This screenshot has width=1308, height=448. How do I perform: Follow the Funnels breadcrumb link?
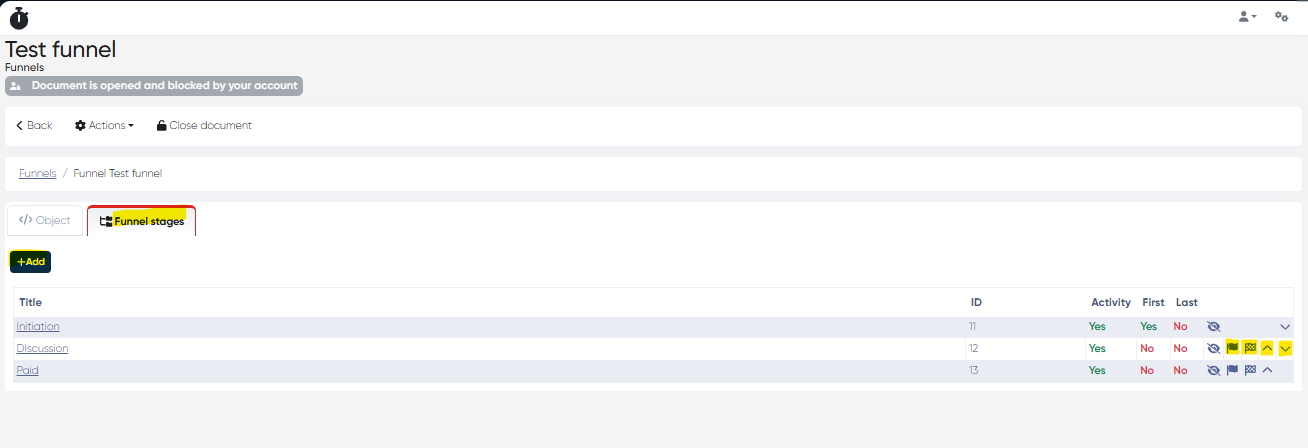(x=37, y=174)
